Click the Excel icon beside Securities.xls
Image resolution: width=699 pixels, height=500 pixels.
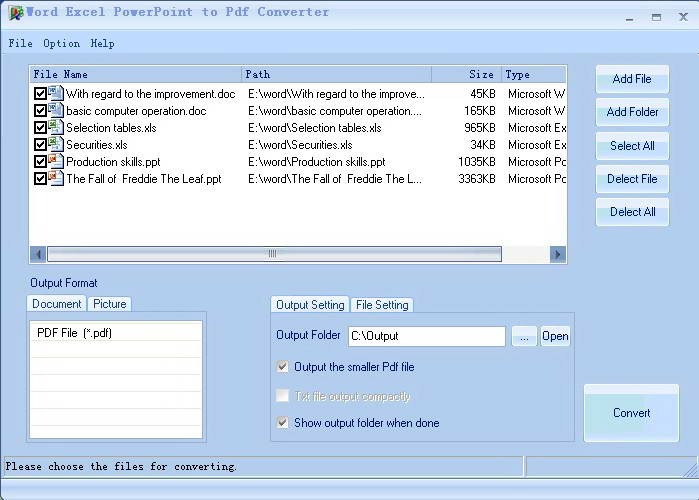pyautogui.click(x=56, y=144)
